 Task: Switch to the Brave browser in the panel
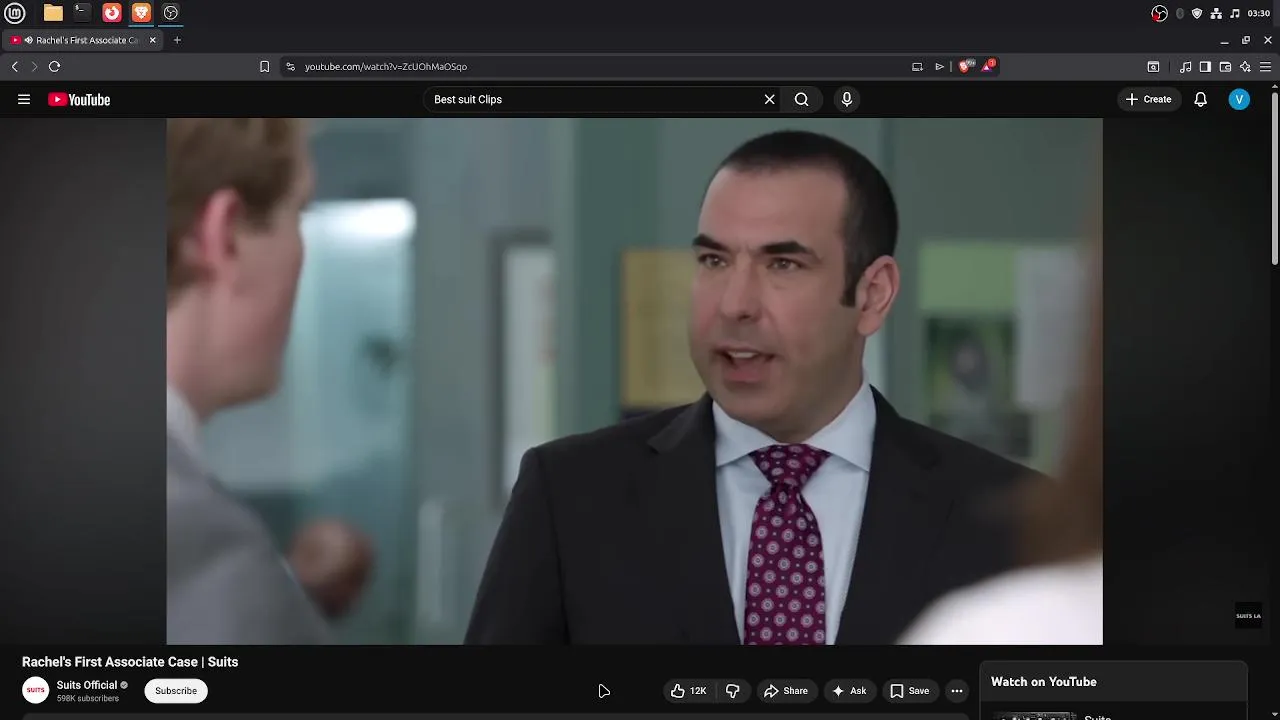point(141,13)
